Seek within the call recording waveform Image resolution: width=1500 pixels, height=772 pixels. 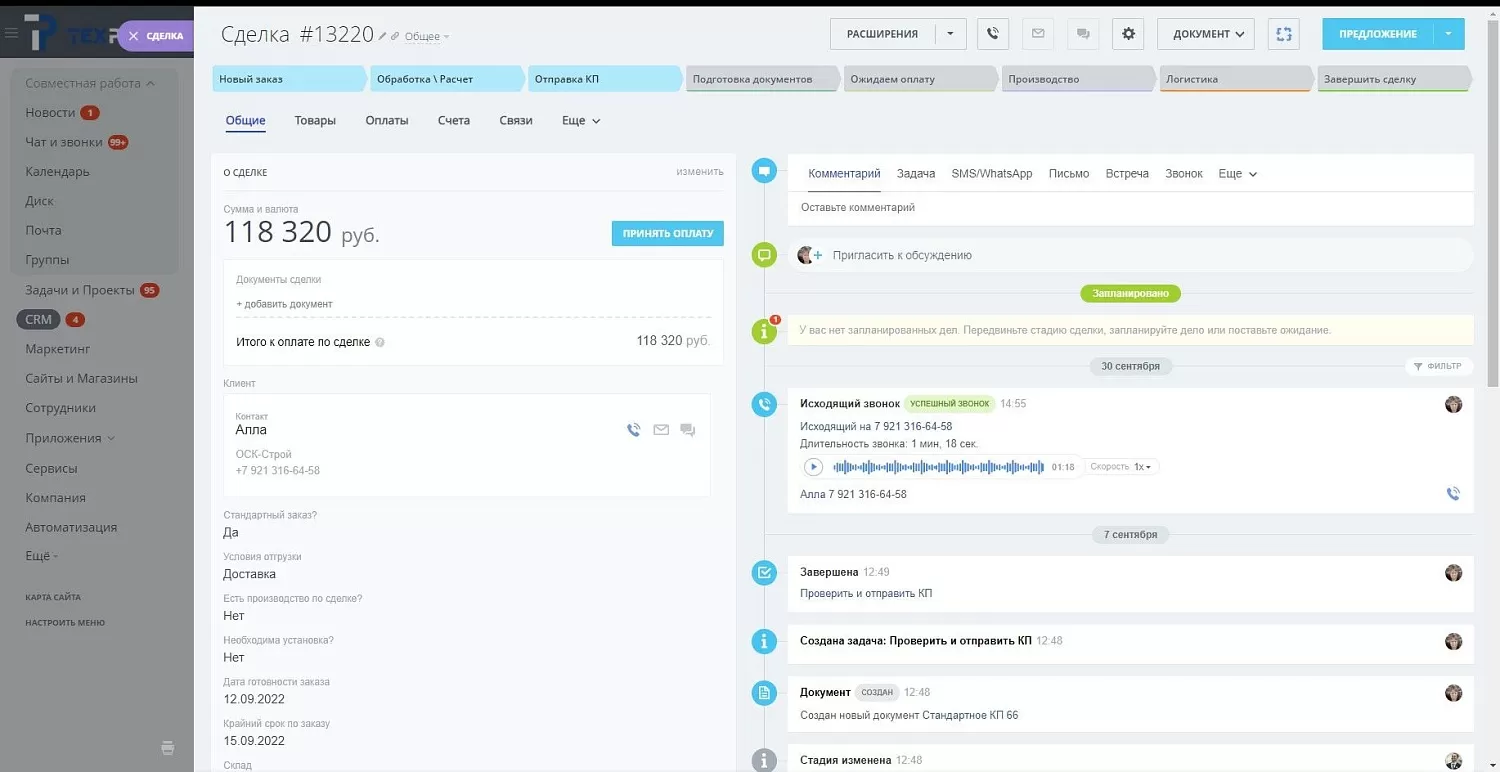coord(940,466)
